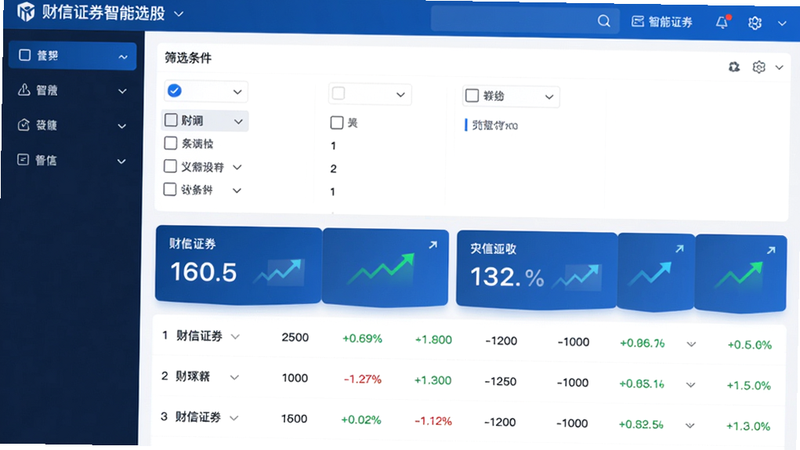Select the first highlighted sidebar menu item
The height and width of the screenshot is (450, 800).
coord(72,56)
